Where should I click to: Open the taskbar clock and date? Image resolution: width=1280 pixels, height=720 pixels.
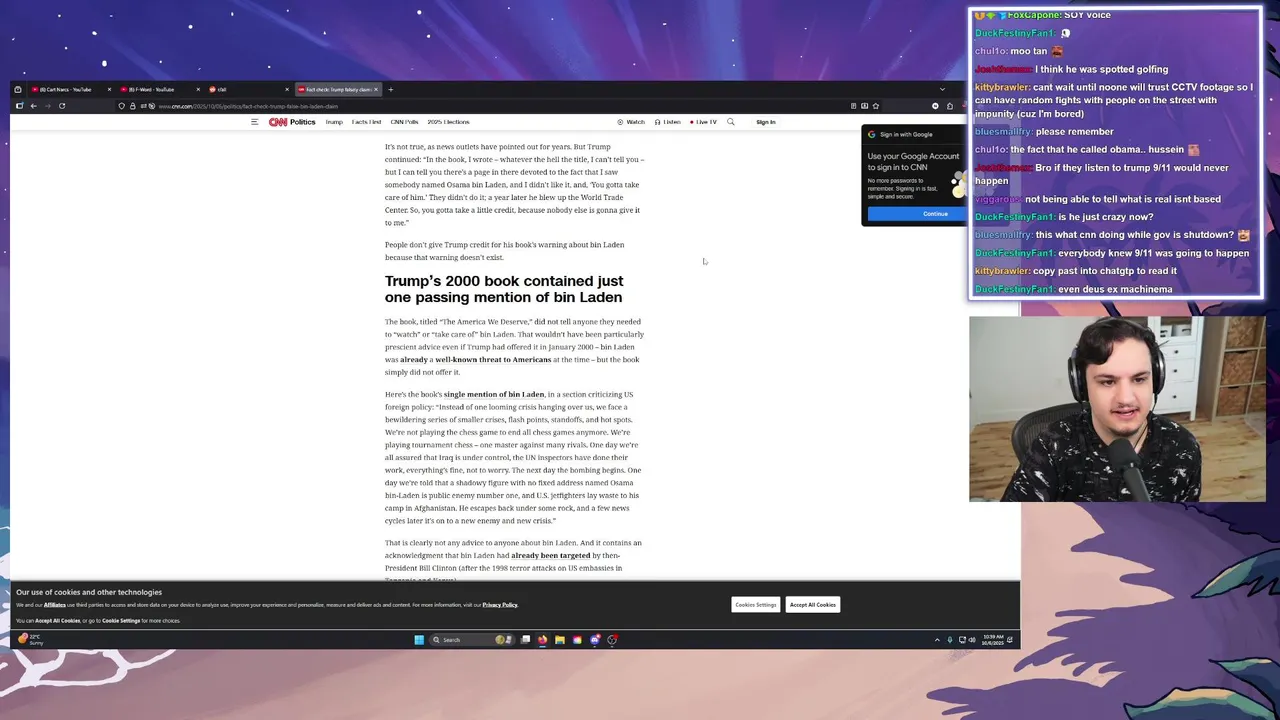[991, 640]
